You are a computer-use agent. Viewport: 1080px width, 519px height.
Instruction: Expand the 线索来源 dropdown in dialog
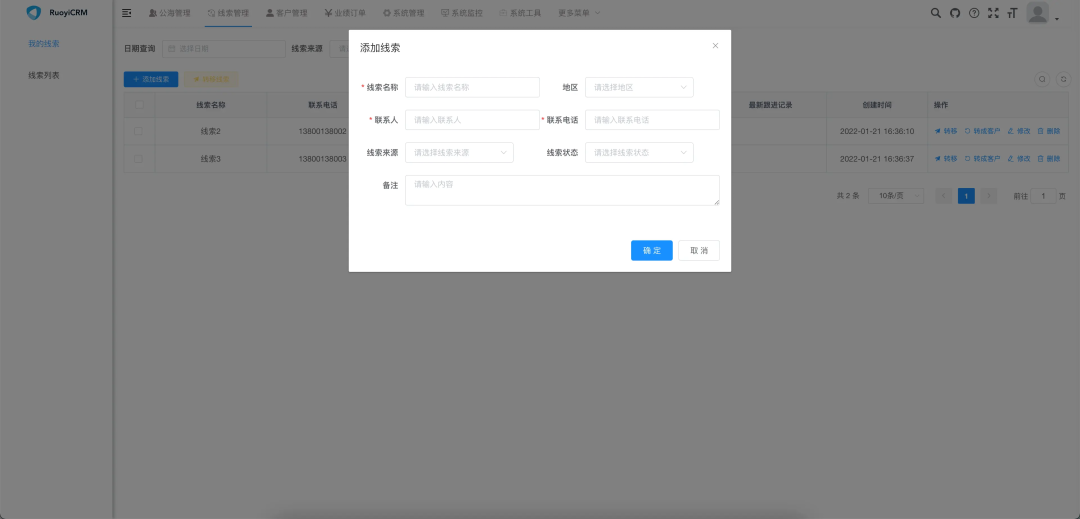click(x=459, y=153)
